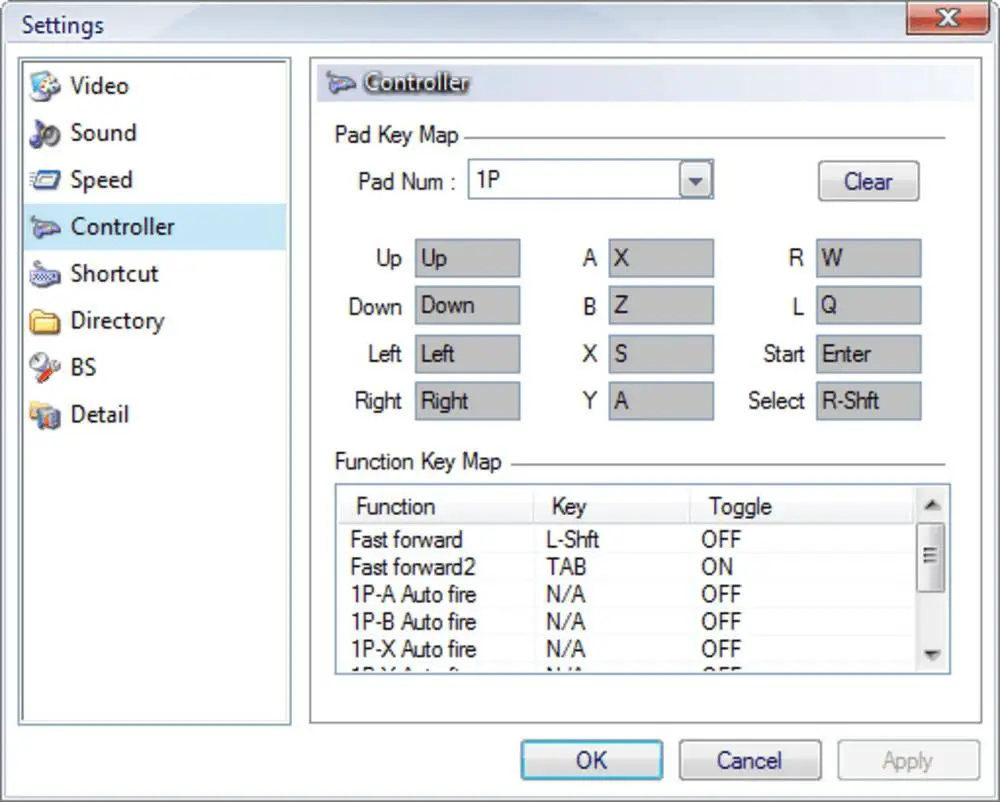
Task: Click the Video monitor icon in sidebar
Action: point(45,87)
